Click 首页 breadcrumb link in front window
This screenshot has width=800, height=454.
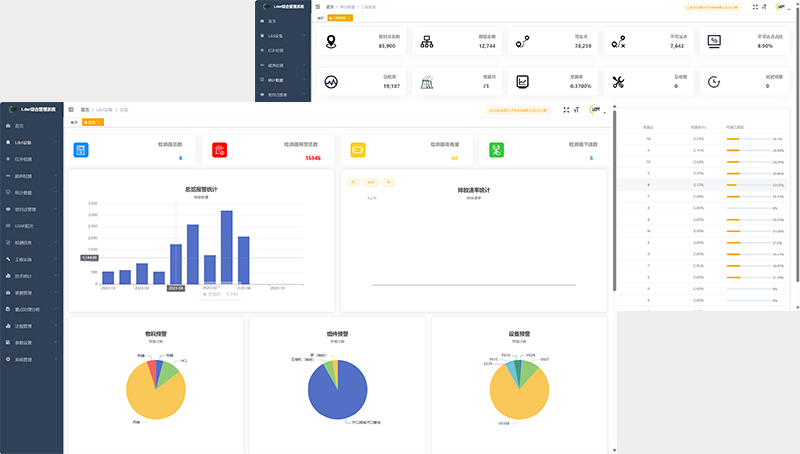coord(85,109)
